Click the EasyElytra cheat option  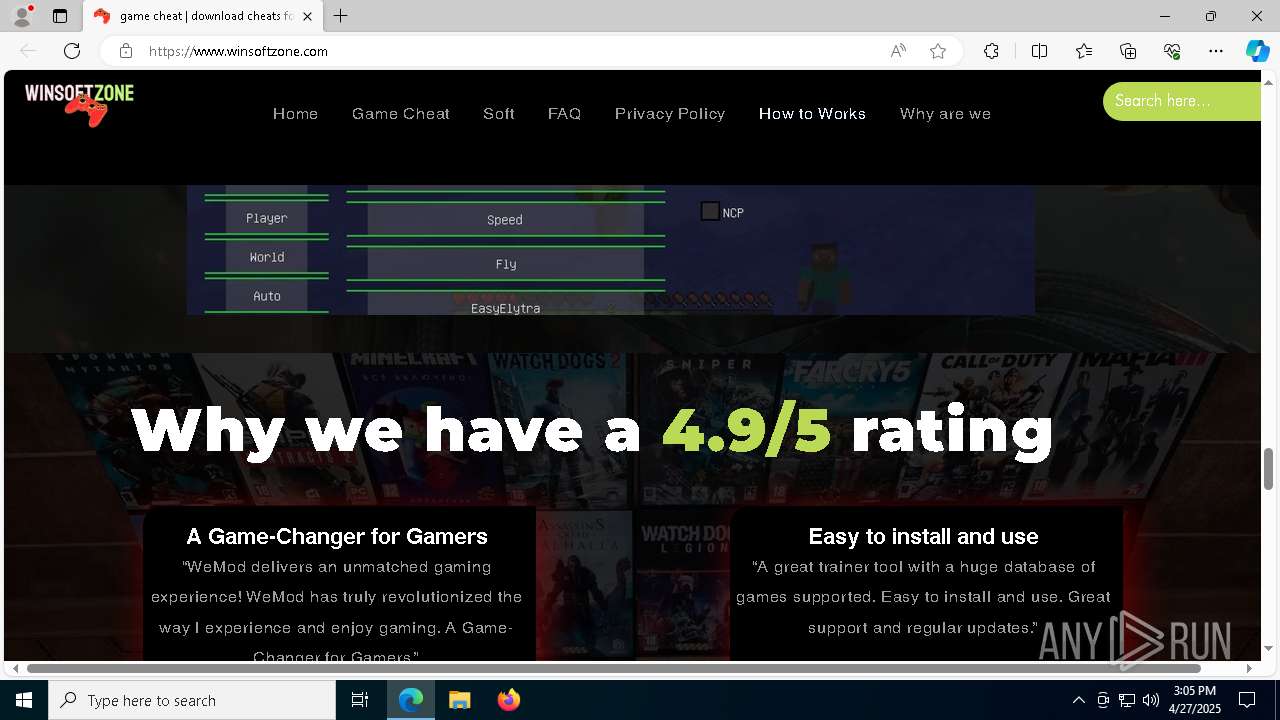click(x=505, y=305)
